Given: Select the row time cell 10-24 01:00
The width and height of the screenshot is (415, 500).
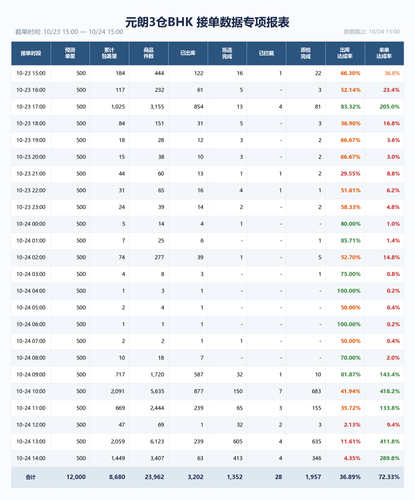Looking at the screenshot, I should click(31, 241).
